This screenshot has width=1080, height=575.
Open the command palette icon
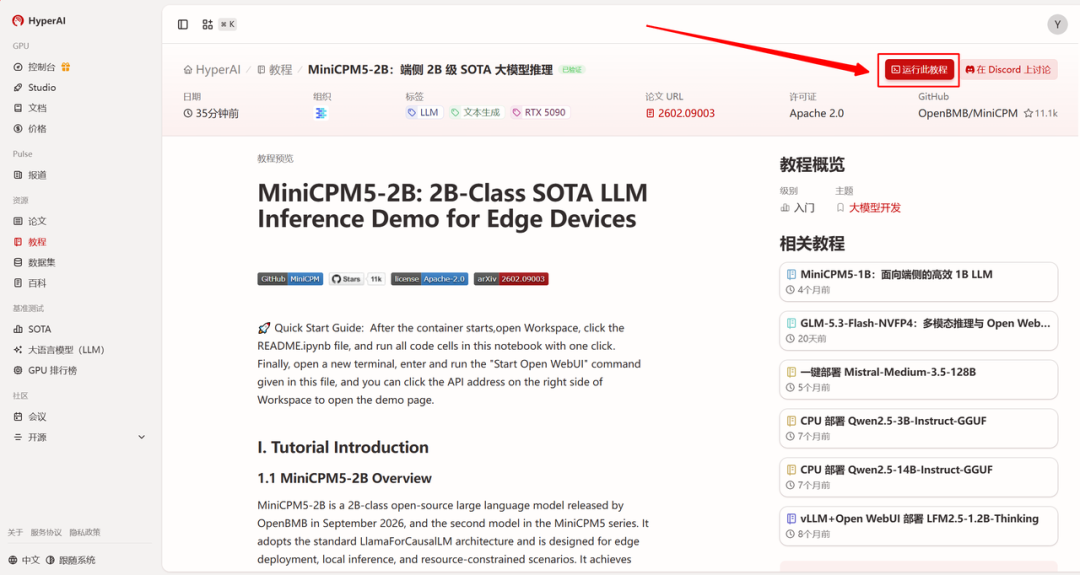(x=207, y=24)
